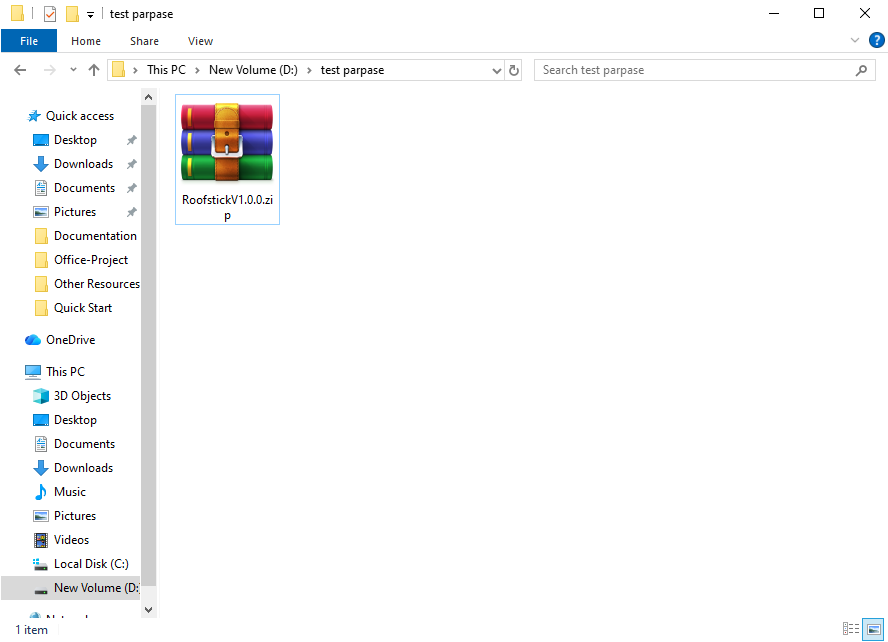This screenshot has width=888, height=642.
Task: Select the RoofstickV1.0.0.zip archive file
Action: coord(227,160)
